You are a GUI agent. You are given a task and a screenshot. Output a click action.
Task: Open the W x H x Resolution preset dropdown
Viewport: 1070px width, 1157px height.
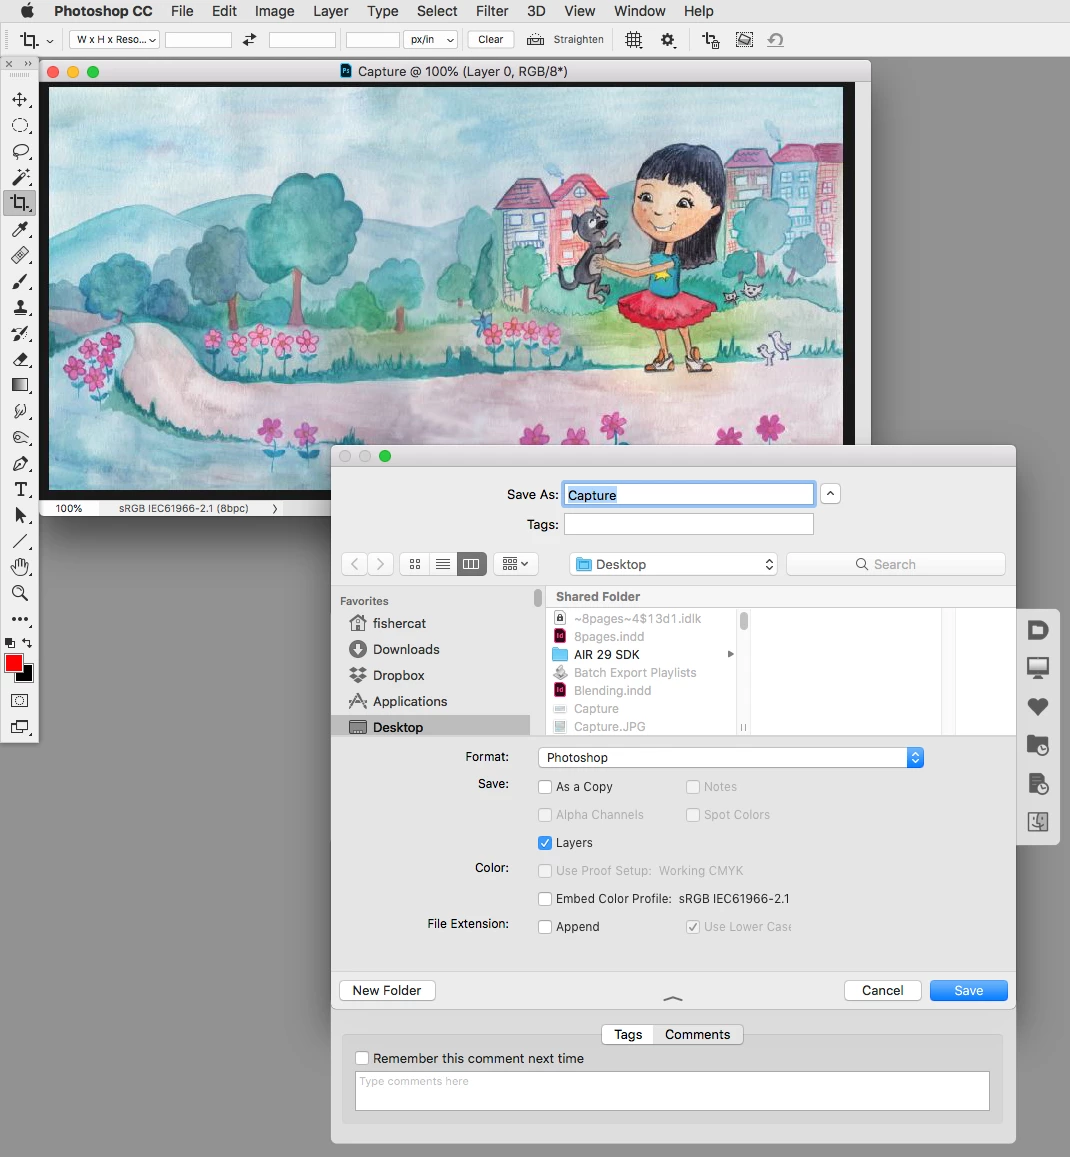[114, 40]
